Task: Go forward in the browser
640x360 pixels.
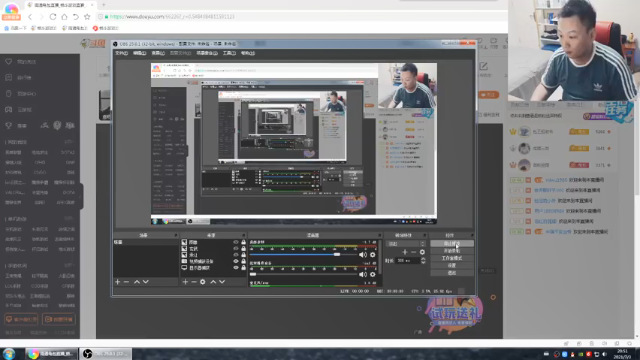Action: coord(41,17)
